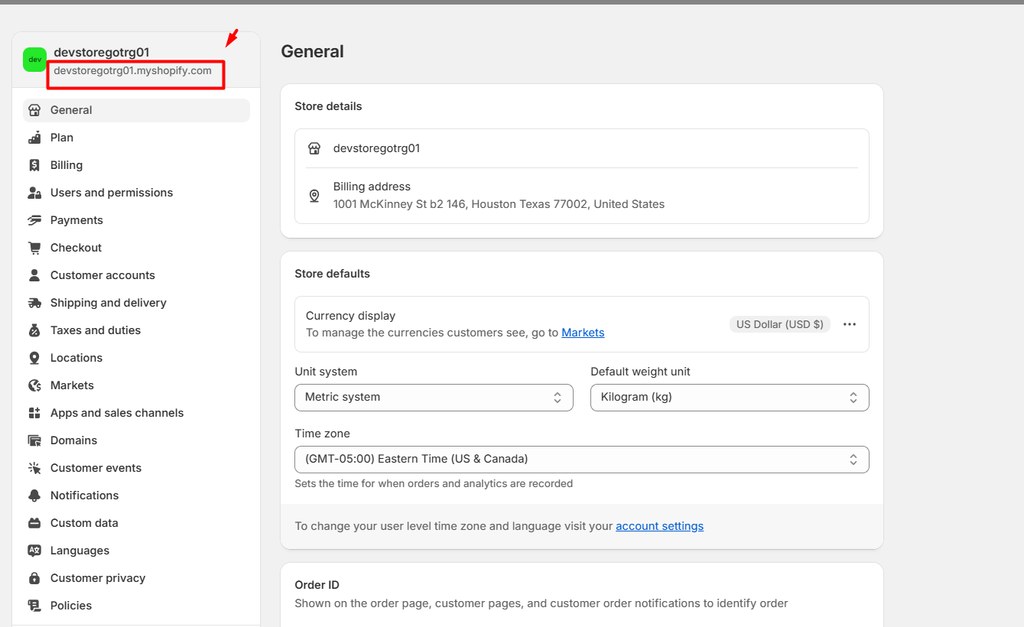Open currency display three-dot options menu

[849, 324]
